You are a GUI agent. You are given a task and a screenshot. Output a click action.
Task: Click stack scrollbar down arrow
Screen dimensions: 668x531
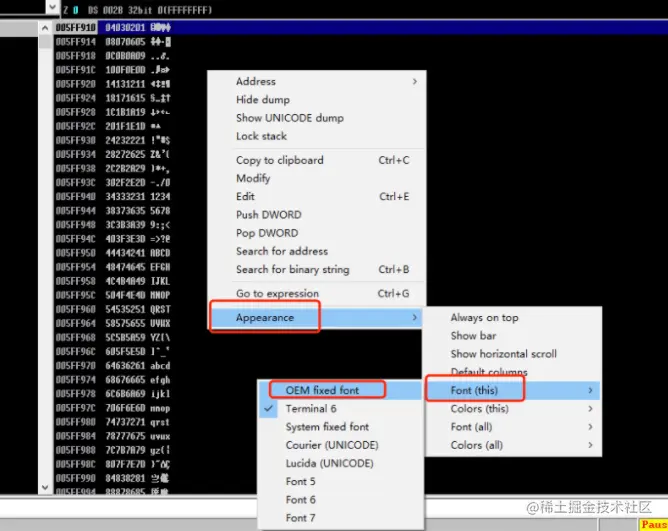[45, 487]
